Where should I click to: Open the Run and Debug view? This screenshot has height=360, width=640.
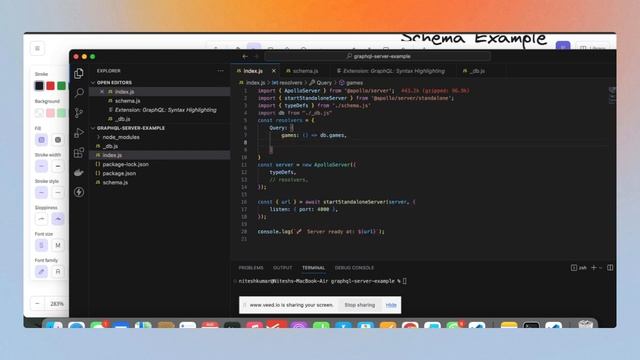point(79,133)
